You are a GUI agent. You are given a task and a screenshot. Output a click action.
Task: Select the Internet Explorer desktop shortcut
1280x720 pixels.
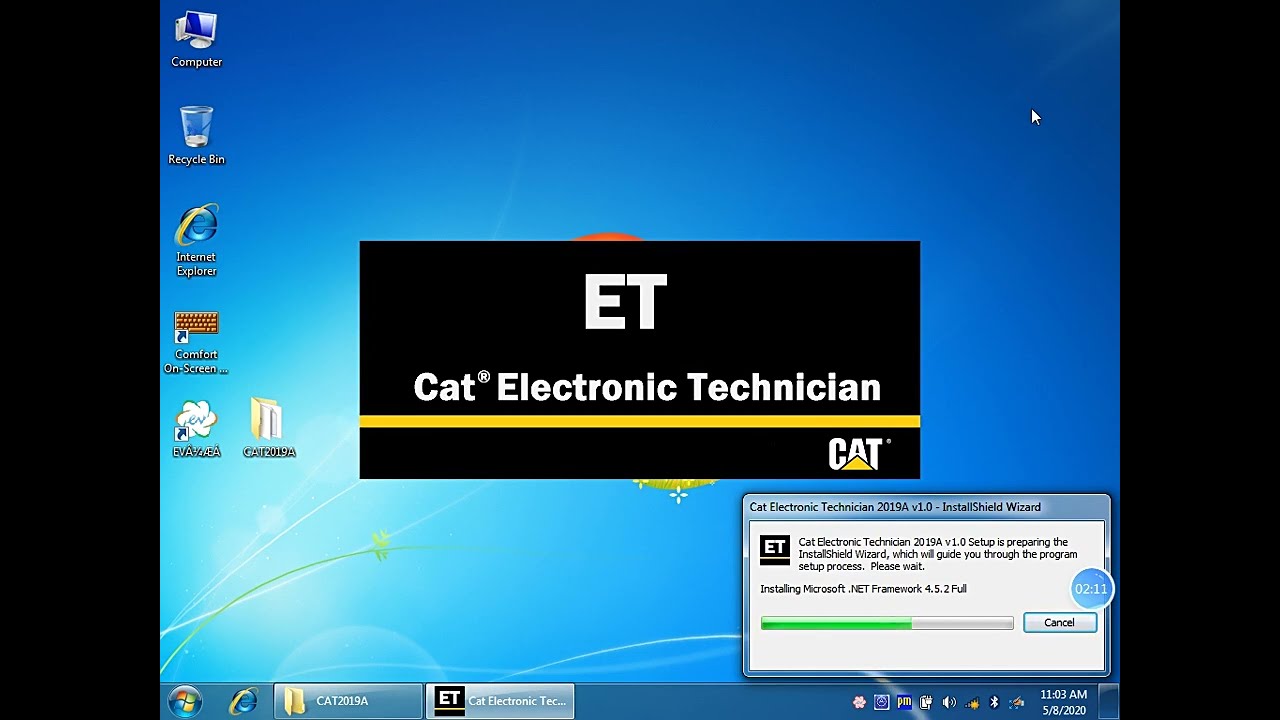pyautogui.click(x=196, y=240)
